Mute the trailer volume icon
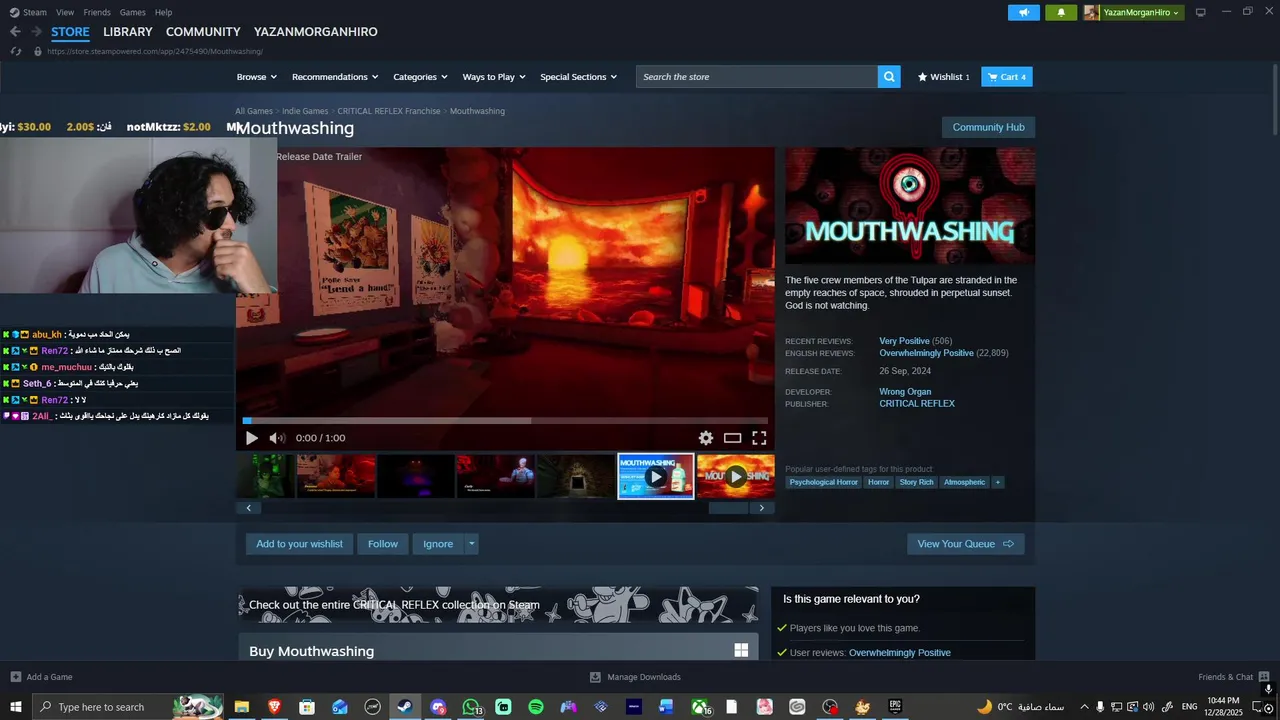Image resolution: width=1280 pixels, height=720 pixels. (x=277, y=438)
